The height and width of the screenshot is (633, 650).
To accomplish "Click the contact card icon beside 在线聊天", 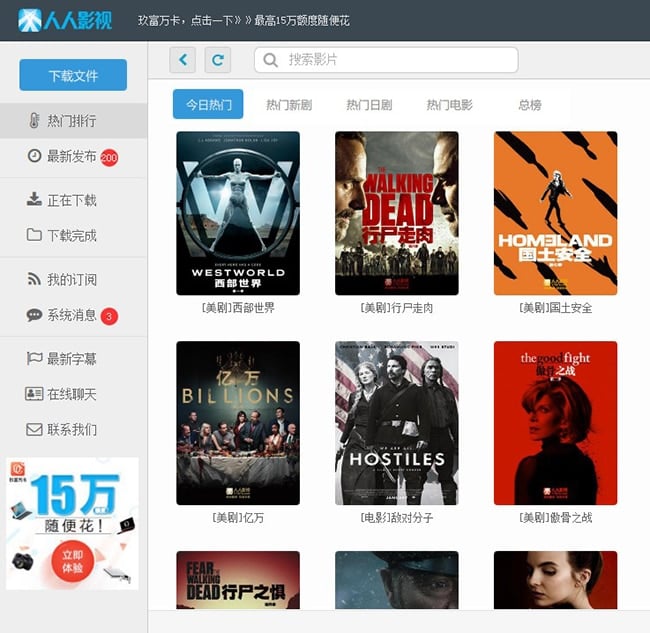I will (x=34, y=394).
